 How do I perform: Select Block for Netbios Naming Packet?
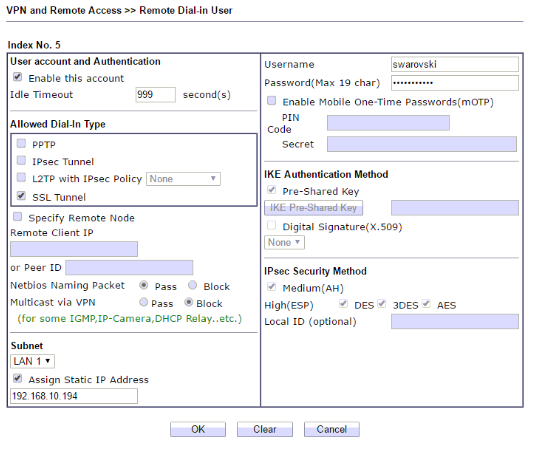tap(193, 285)
